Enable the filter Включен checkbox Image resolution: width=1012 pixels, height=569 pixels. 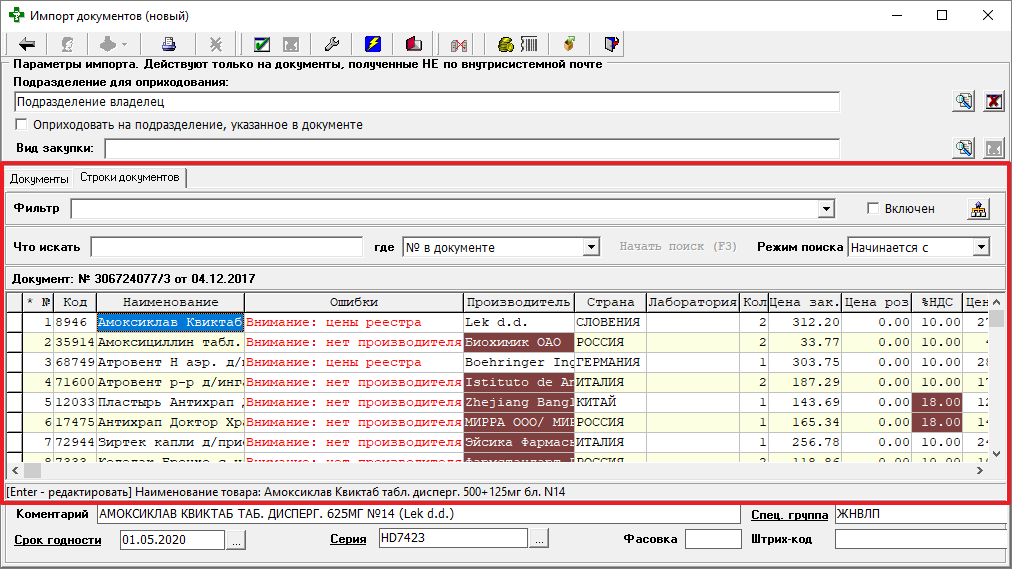pyautogui.click(x=873, y=209)
